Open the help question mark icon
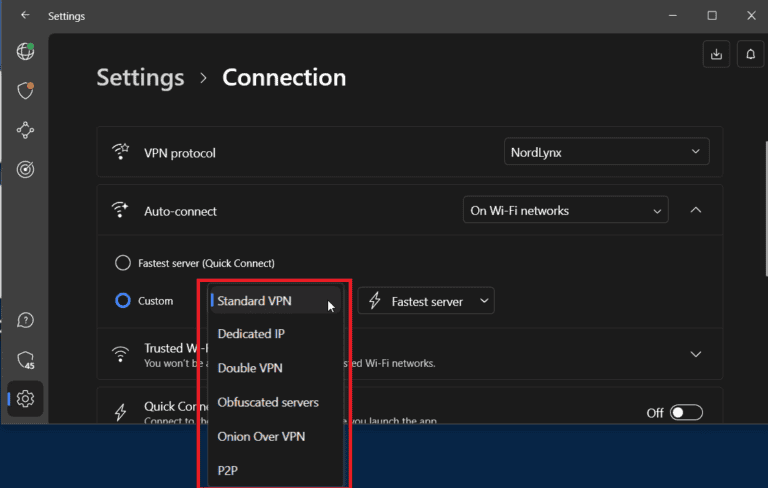The width and height of the screenshot is (768, 488). pyautogui.click(x=25, y=320)
